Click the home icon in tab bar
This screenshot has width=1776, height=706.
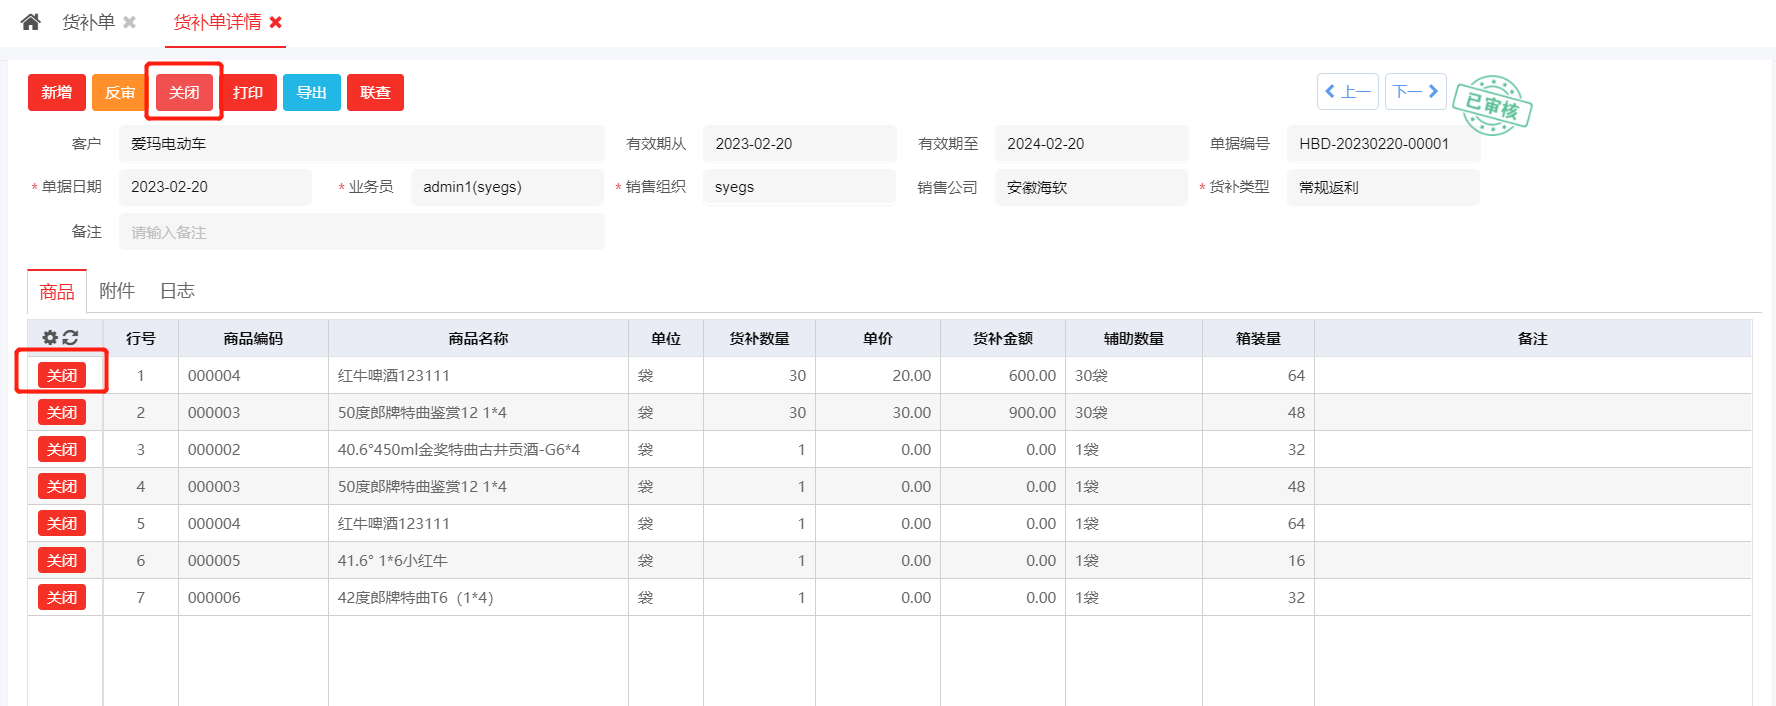(x=30, y=22)
